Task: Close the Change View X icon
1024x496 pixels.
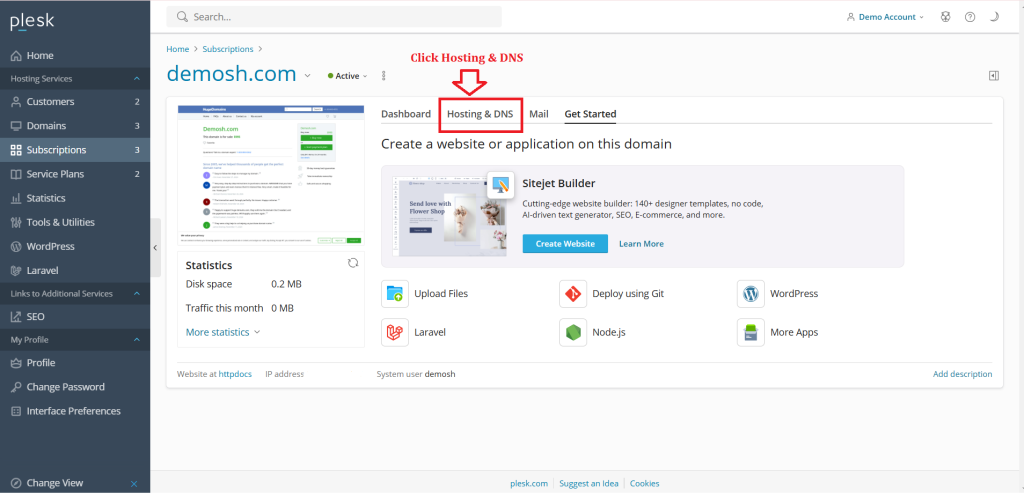Action: click(134, 484)
